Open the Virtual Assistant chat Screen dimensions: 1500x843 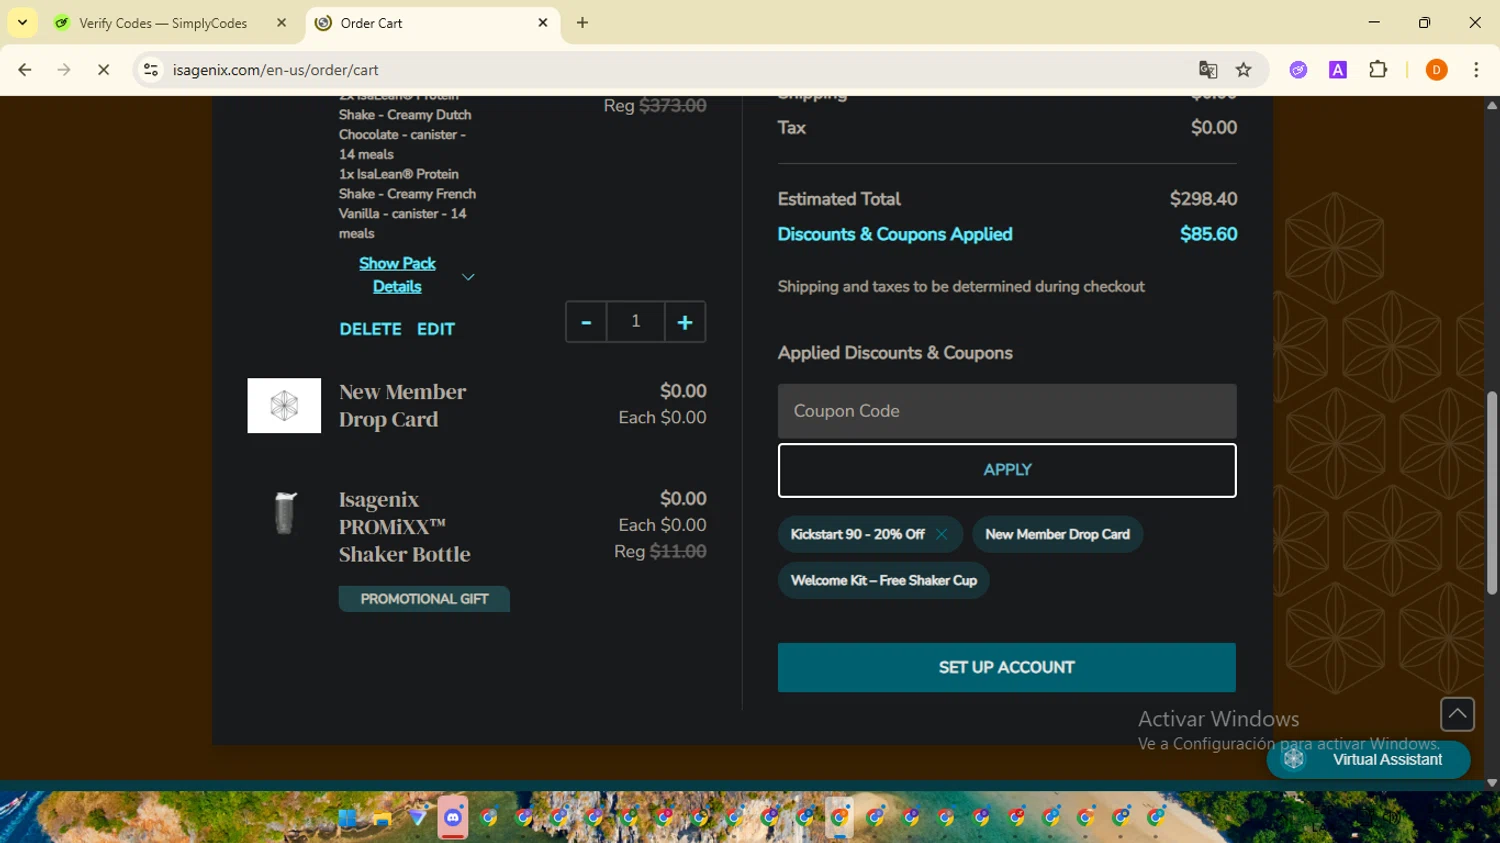click(x=1368, y=759)
